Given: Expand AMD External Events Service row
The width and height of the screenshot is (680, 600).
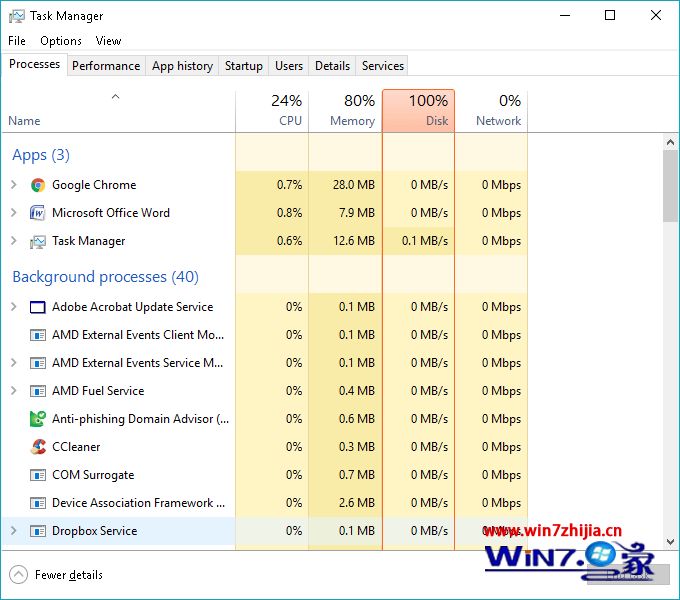Looking at the screenshot, I should click(x=13, y=362).
